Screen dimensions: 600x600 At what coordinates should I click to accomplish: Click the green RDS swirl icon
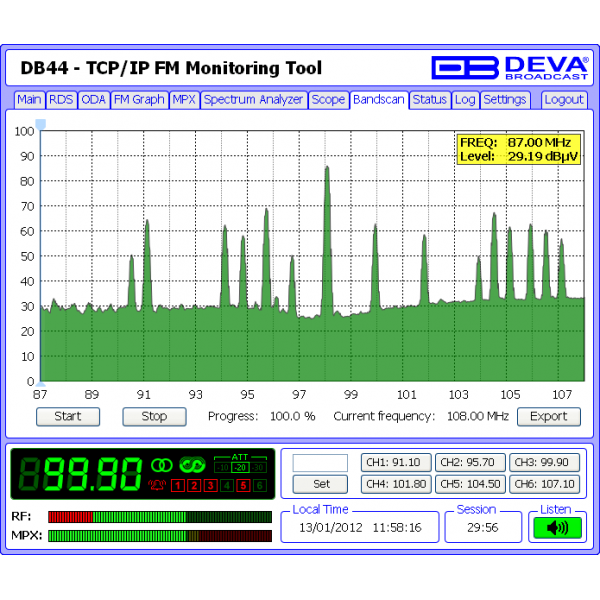tap(192, 465)
